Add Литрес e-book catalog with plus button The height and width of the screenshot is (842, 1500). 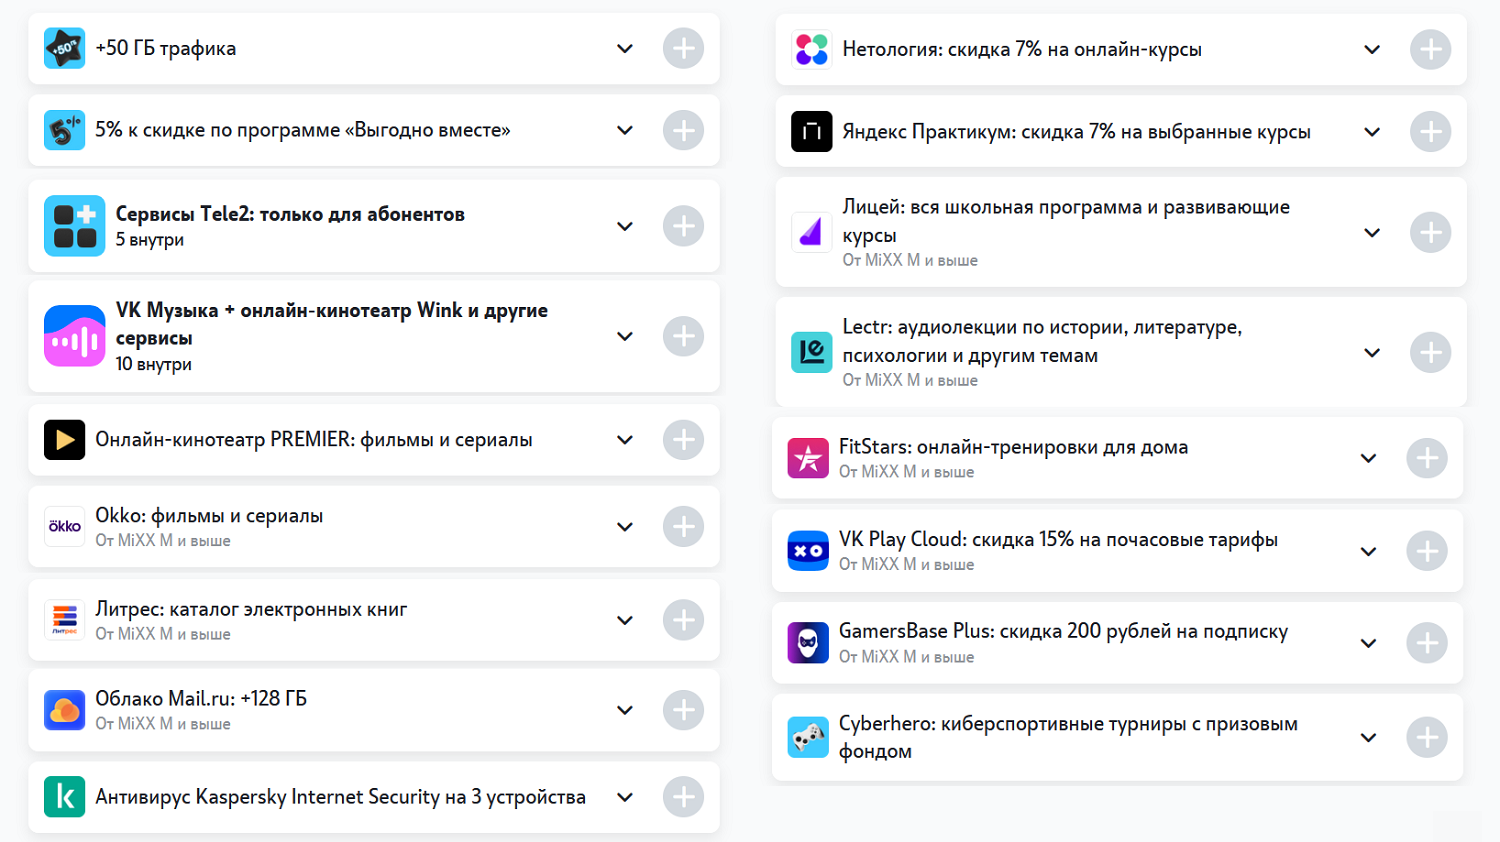[x=683, y=620]
